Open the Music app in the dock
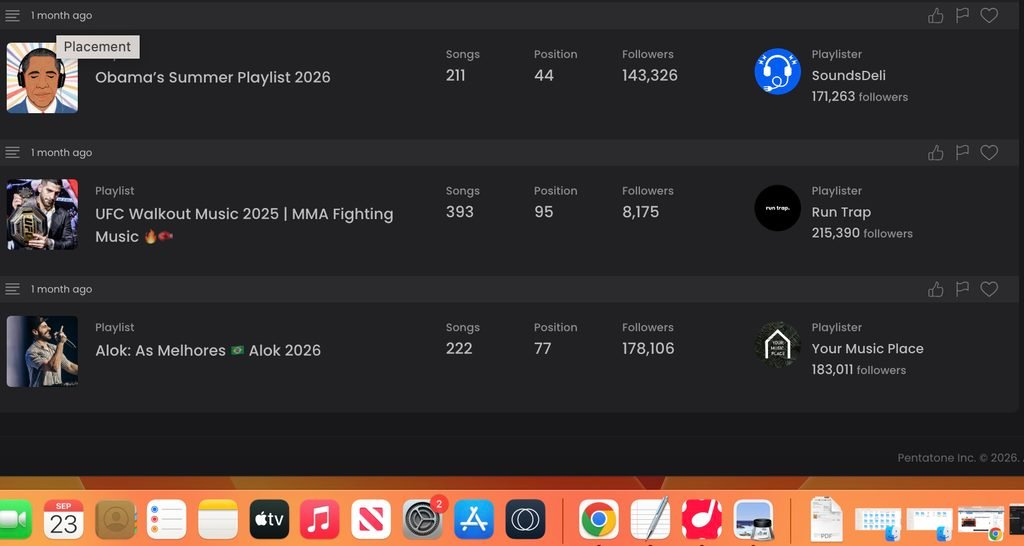The width and height of the screenshot is (1024, 546). 319,520
